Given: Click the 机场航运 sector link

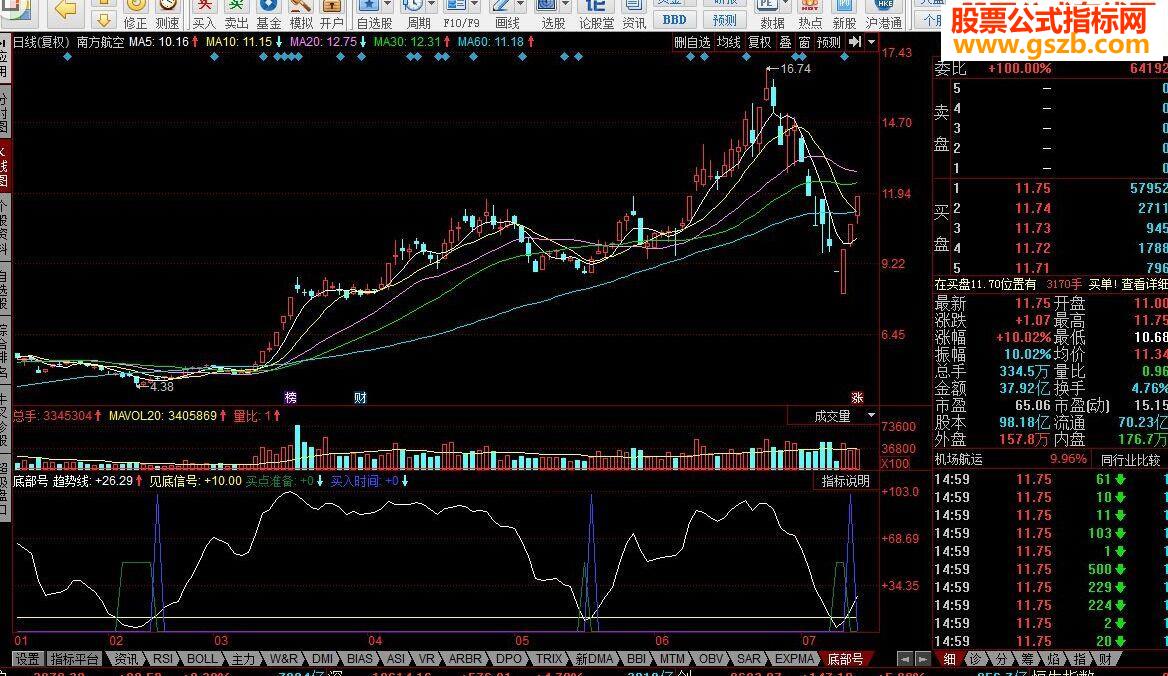Looking at the screenshot, I should pos(958,460).
